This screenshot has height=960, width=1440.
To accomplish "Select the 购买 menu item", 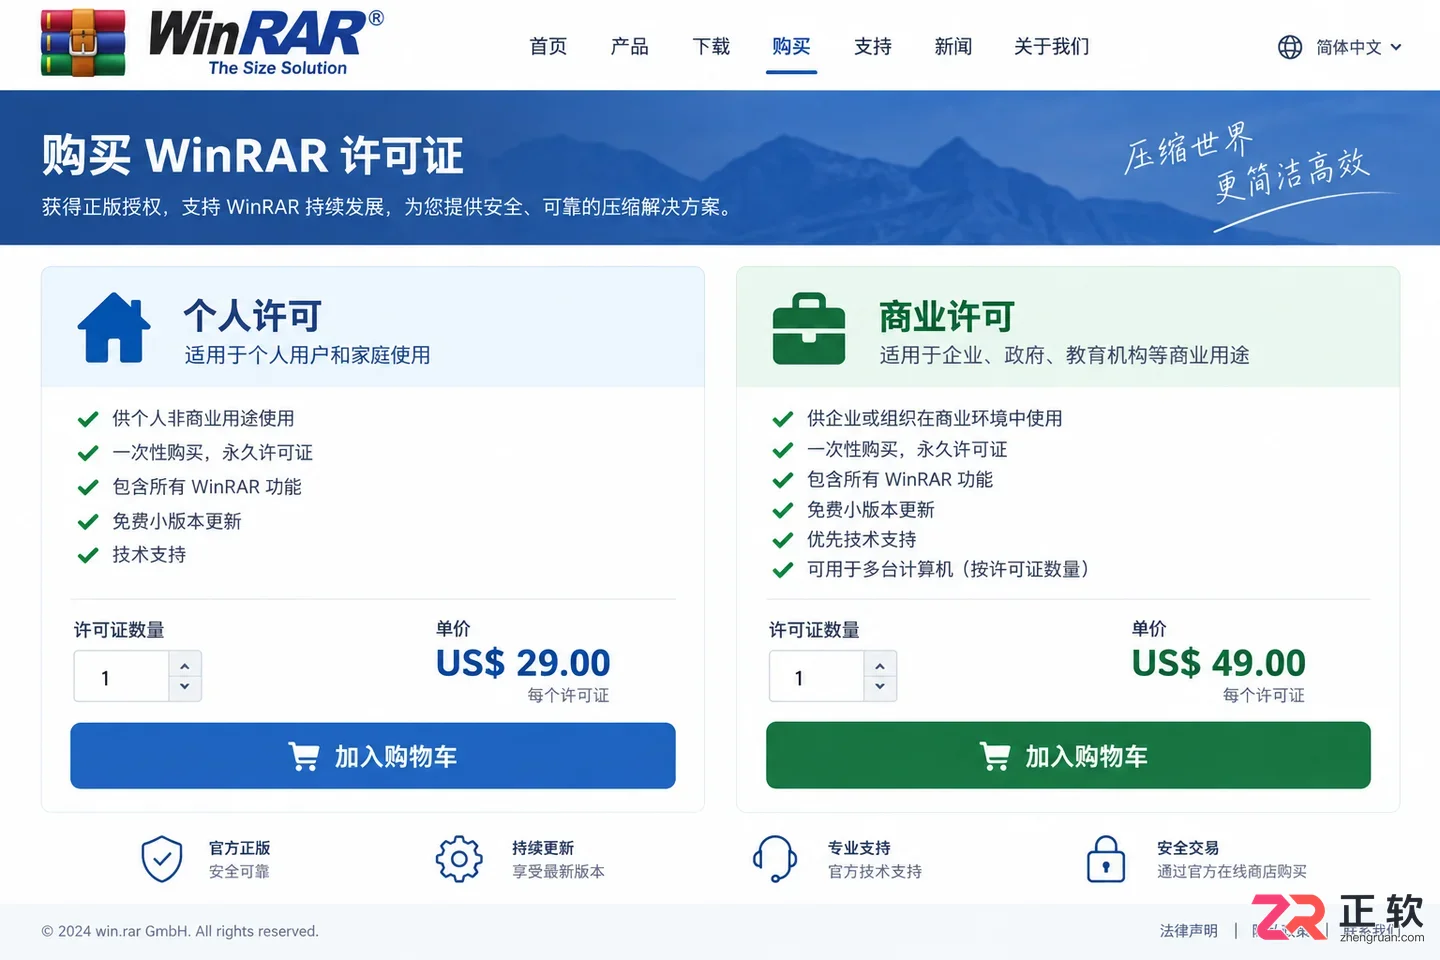I will pos(791,47).
